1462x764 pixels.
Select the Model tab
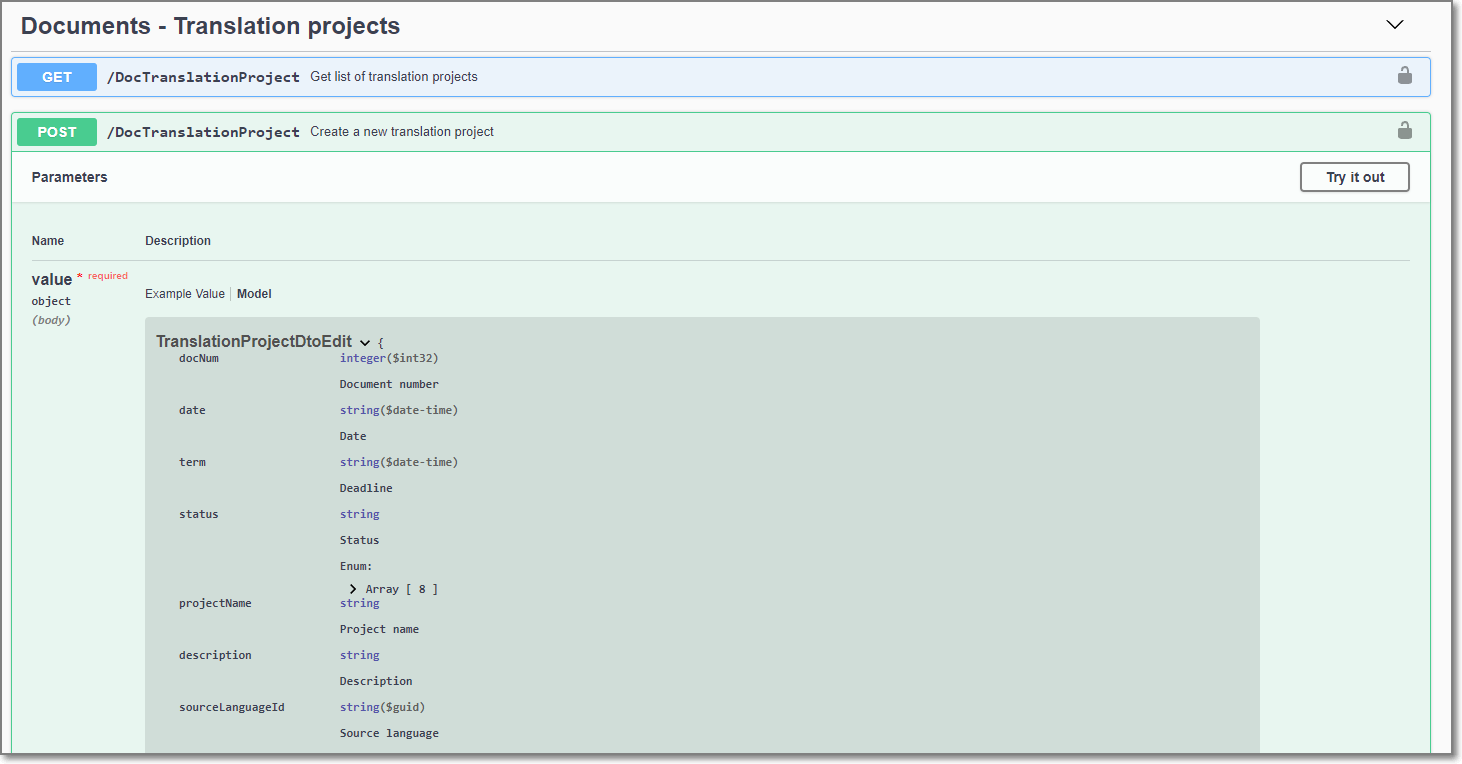254,294
